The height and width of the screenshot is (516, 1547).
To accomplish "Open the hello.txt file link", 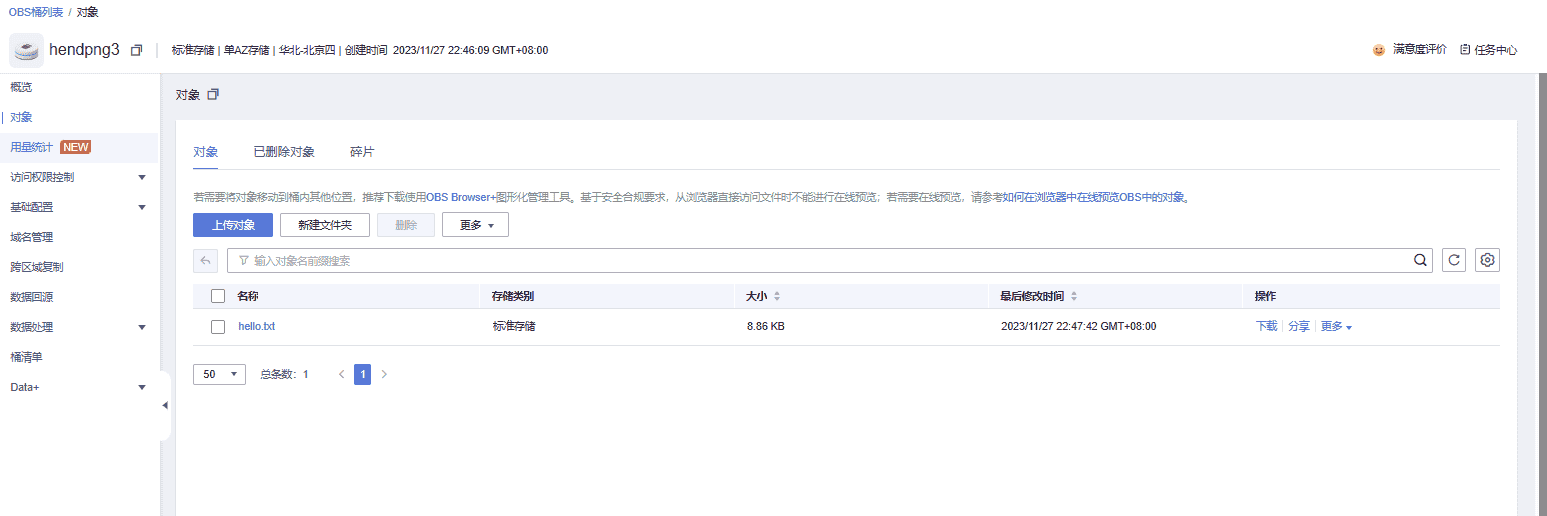I will (x=256, y=326).
